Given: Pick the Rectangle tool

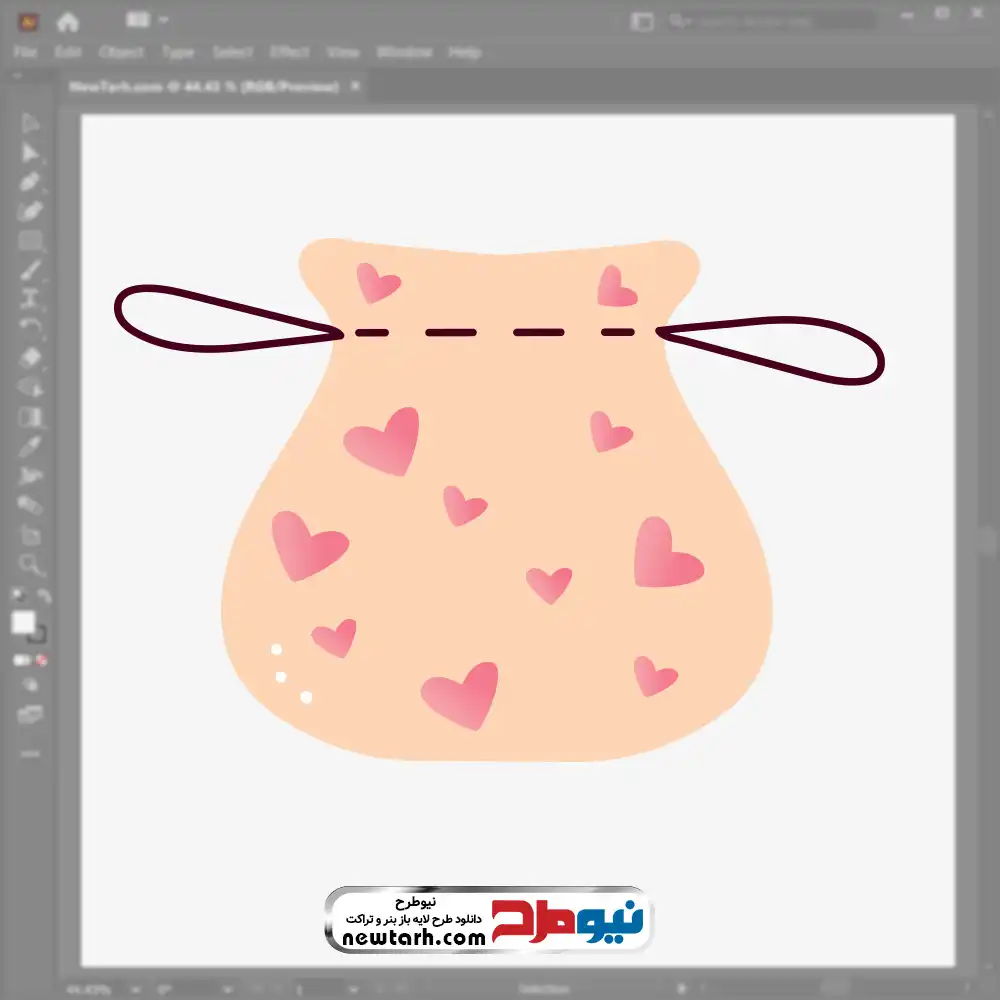Looking at the screenshot, I should coord(30,240).
